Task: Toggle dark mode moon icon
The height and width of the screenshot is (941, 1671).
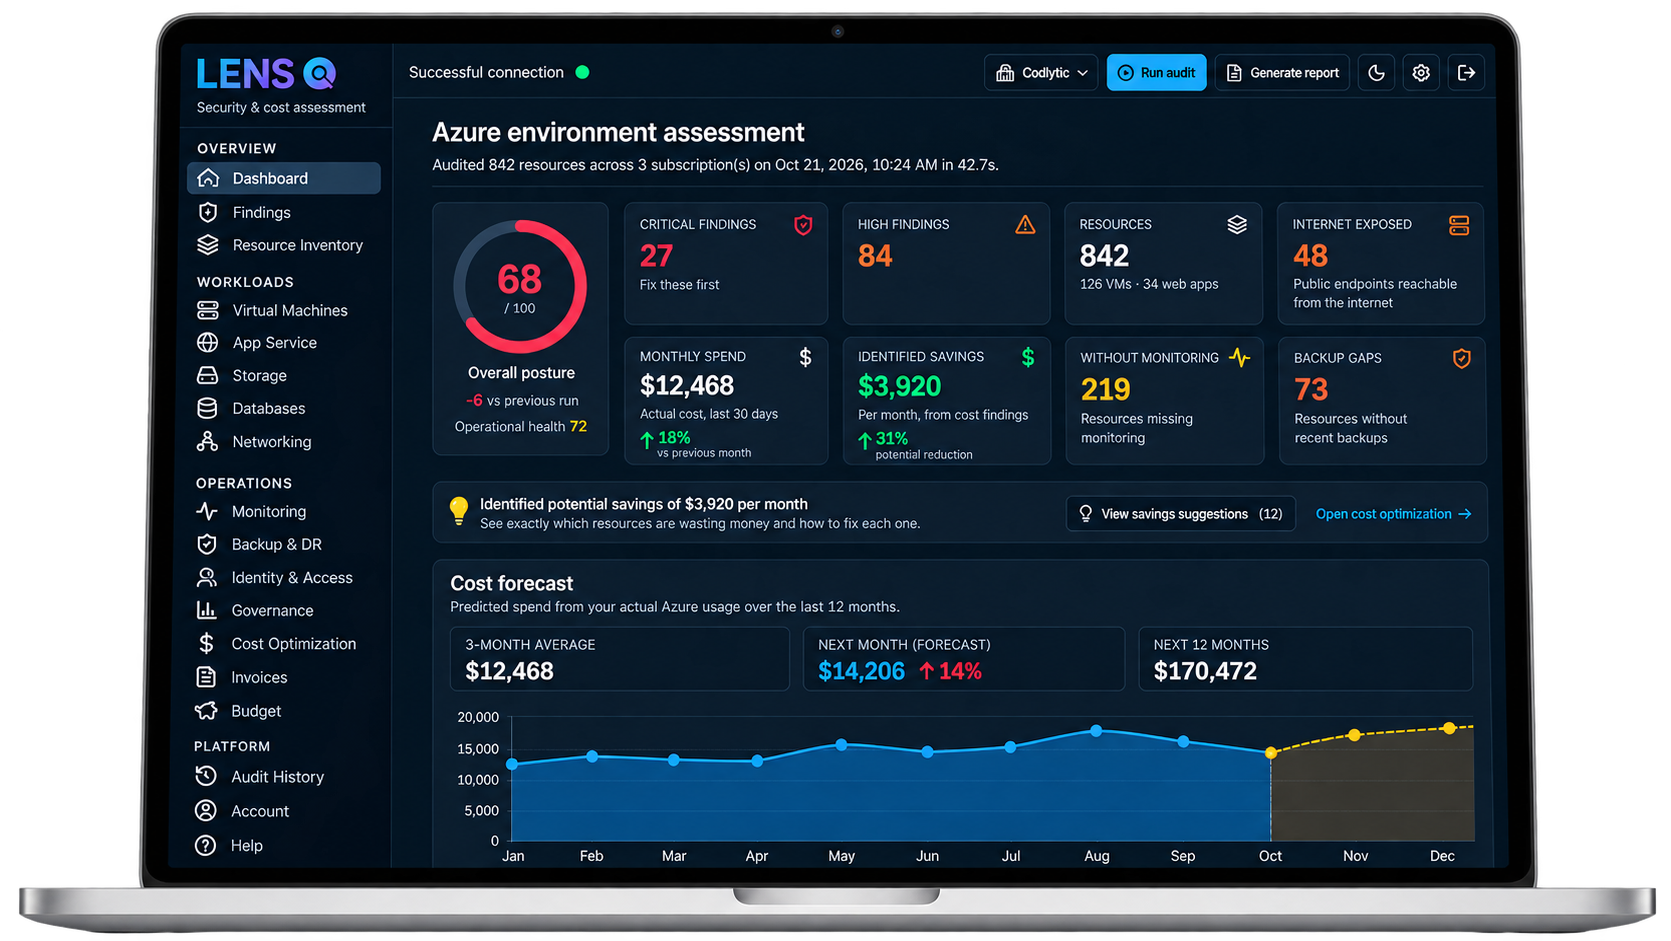Action: tap(1376, 73)
